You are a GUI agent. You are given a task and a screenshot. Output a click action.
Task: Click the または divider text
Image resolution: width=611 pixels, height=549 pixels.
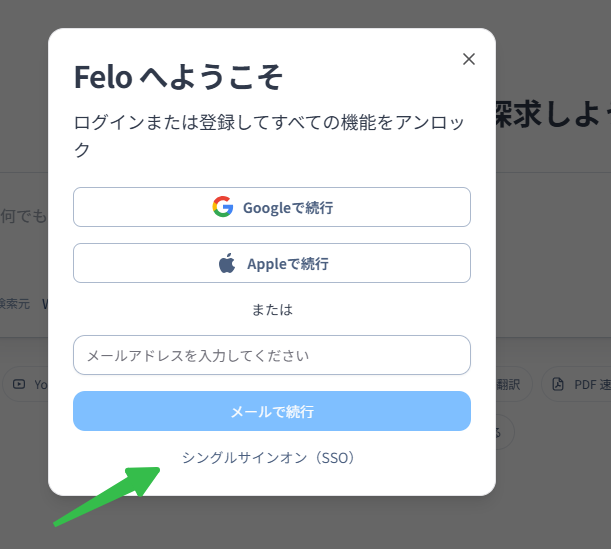(x=272, y=310)
